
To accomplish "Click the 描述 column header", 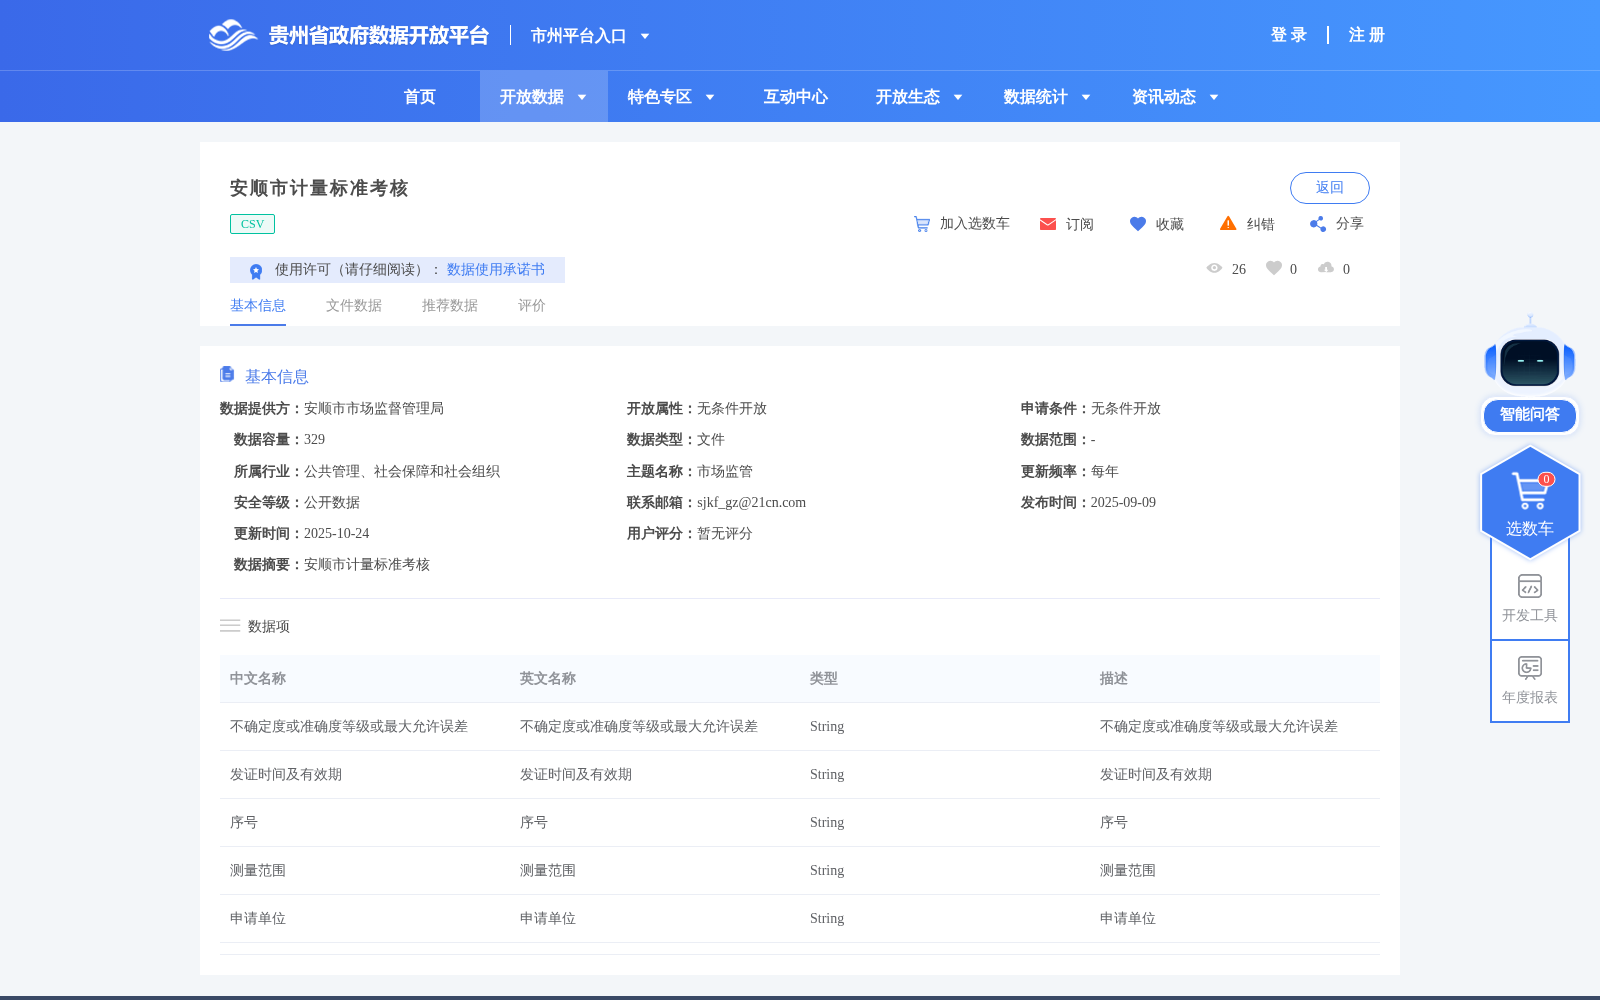I will (x=1114, y=679).
